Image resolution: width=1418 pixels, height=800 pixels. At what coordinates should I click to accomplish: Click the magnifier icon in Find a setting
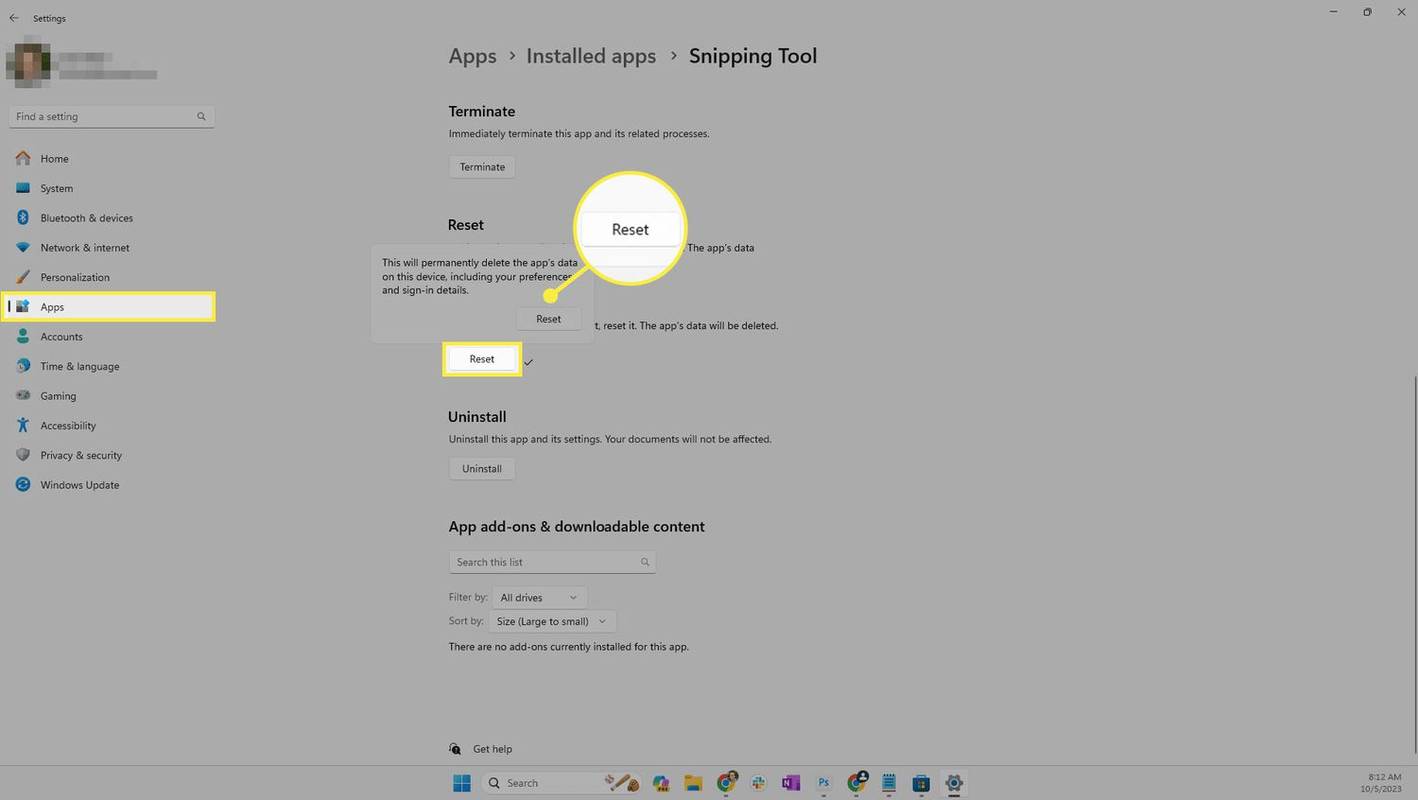click(x=201, y=117)
